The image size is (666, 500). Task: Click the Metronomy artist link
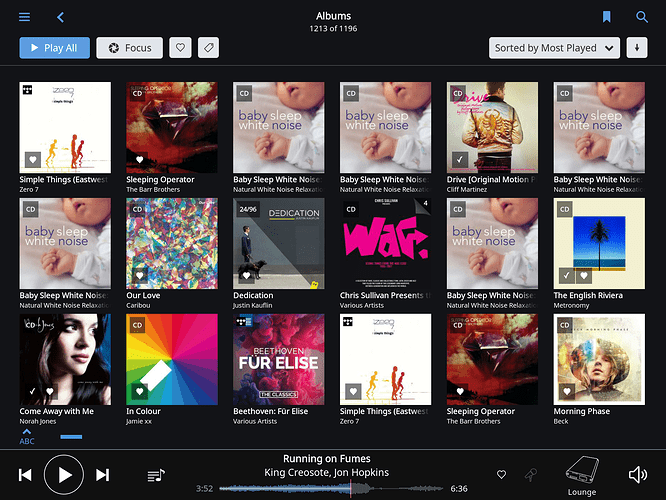(571, 305)
